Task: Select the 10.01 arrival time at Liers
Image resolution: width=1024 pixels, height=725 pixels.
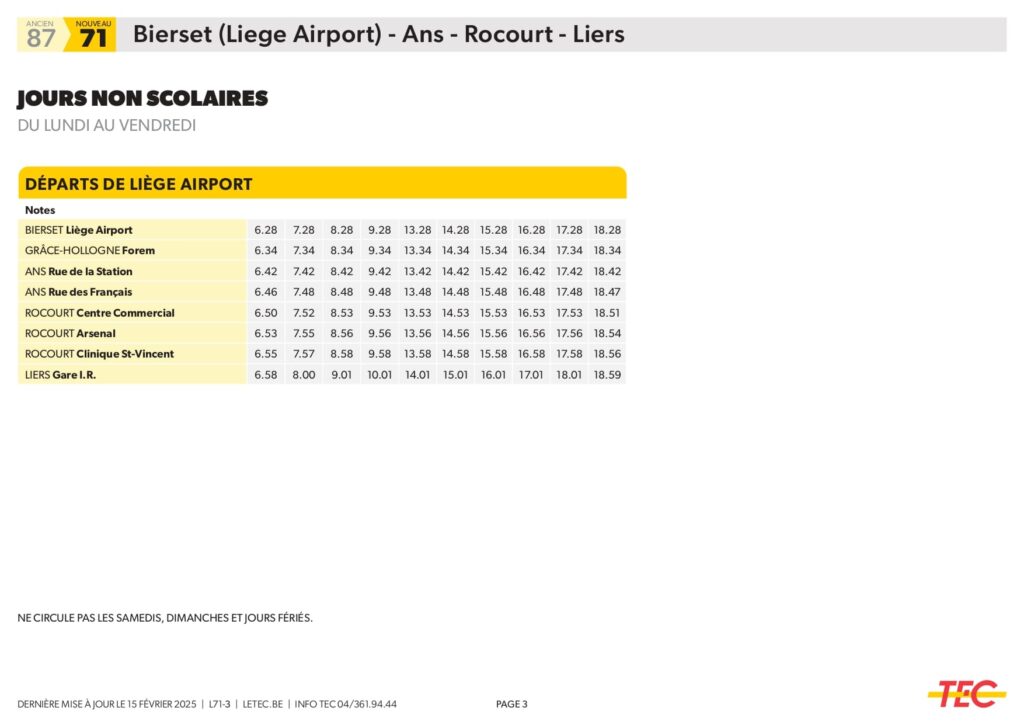Action: (380, 375)
